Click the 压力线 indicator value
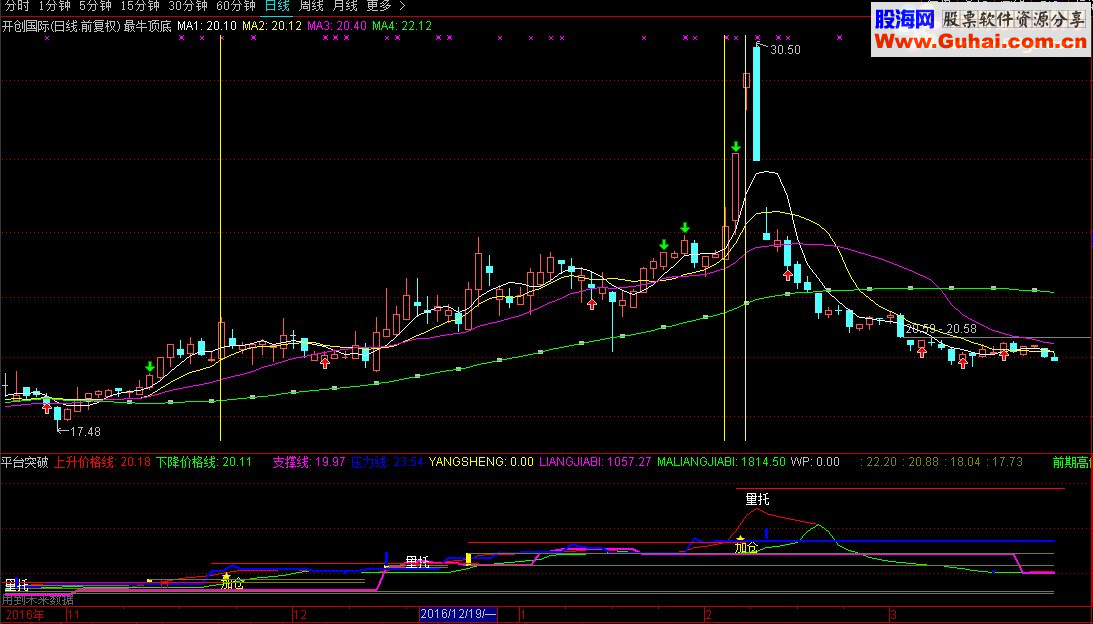Screen dimensions: 1093x624 pos(387,462)
